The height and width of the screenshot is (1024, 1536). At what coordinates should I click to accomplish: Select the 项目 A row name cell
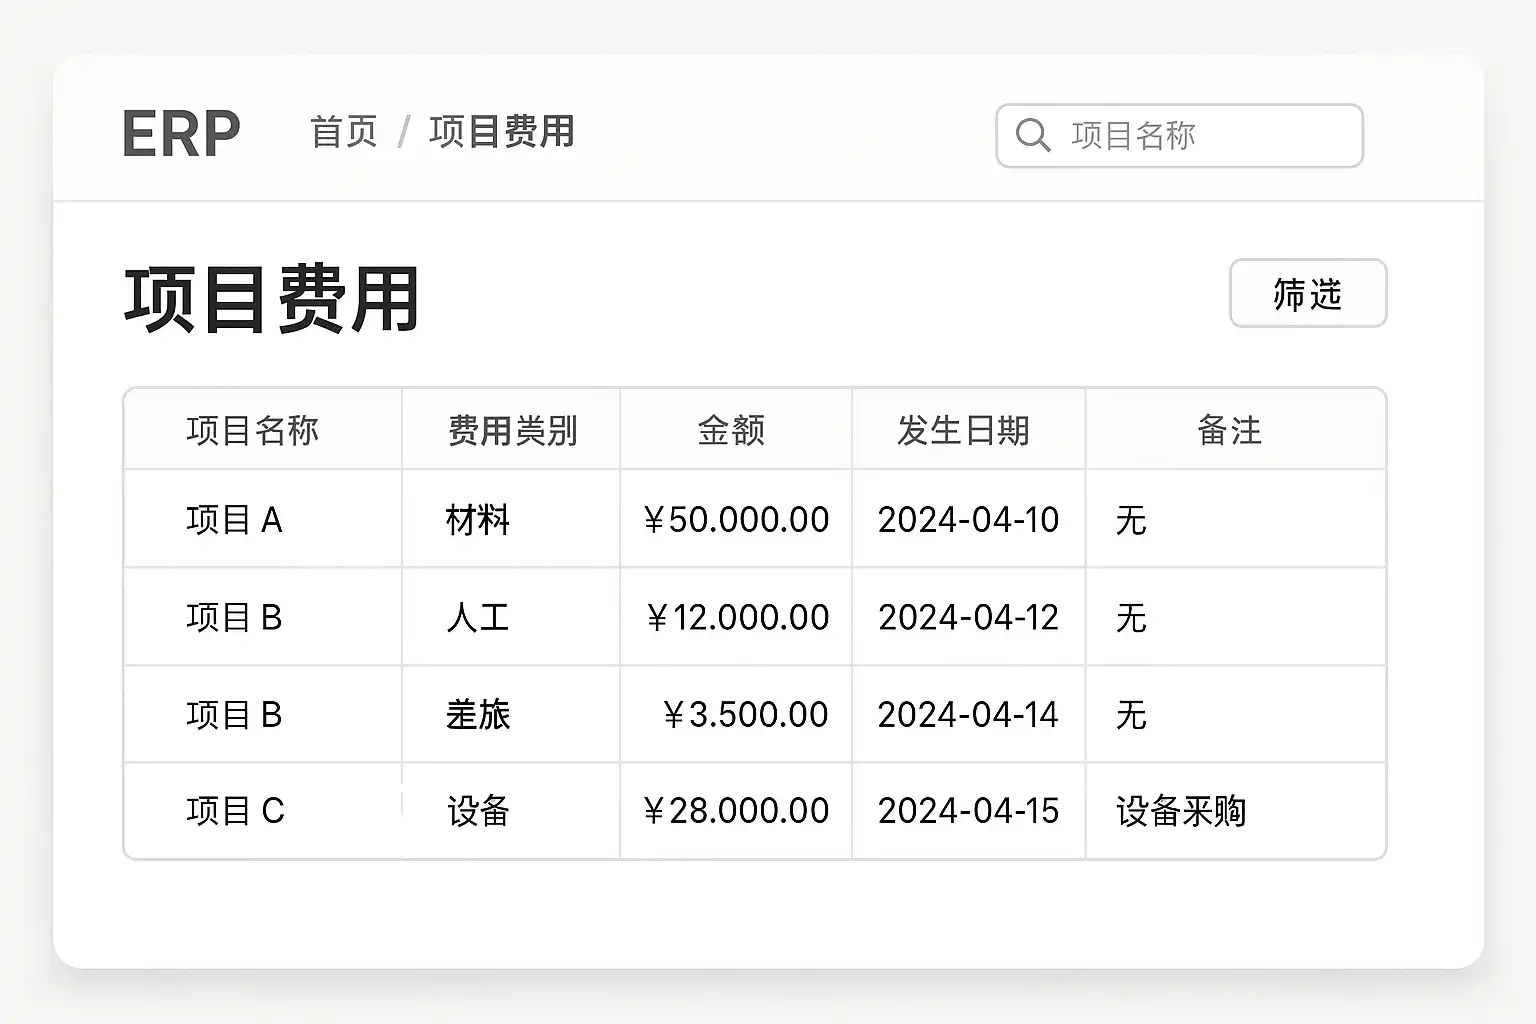point(234,520)
